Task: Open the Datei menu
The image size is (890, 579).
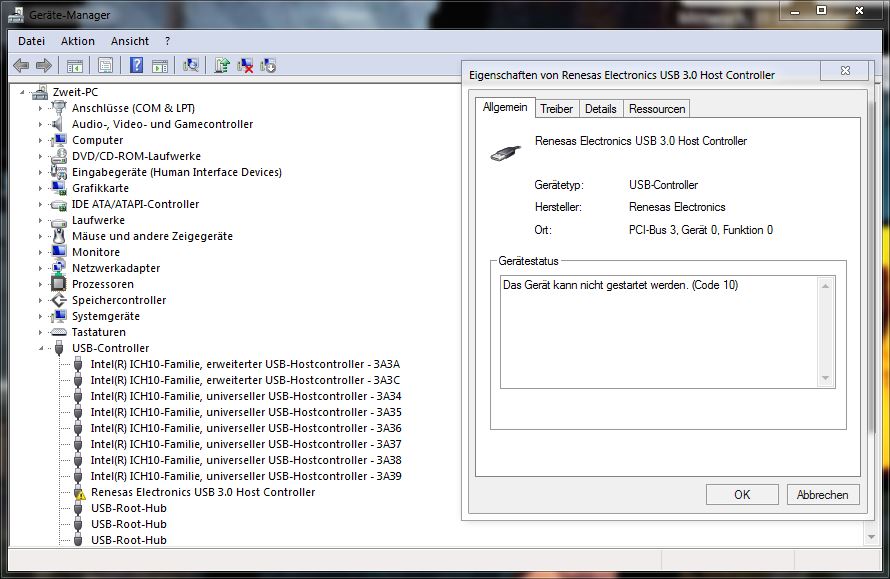Action: pyautogui.click(x=31, y=41)
